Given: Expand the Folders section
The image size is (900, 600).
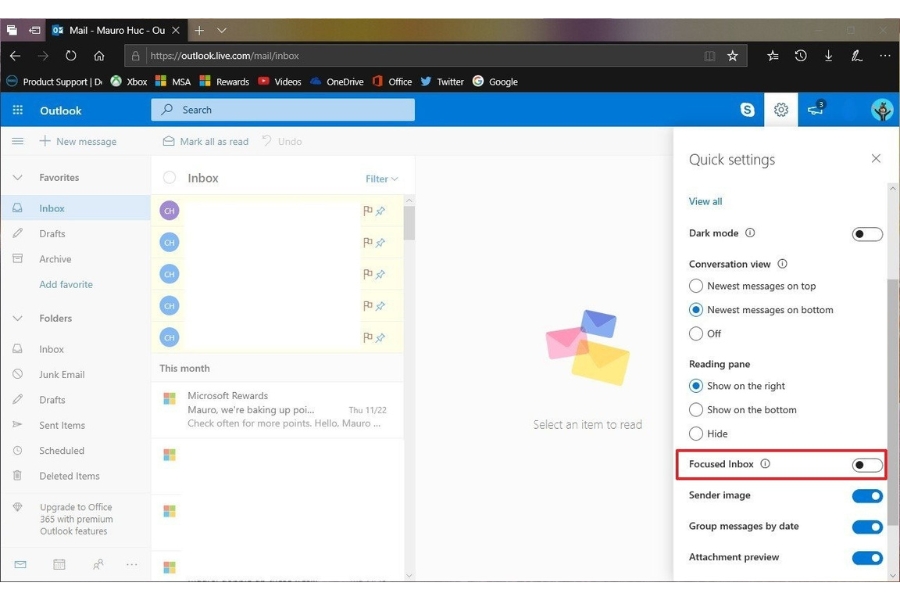Looking at the screenshot, I should (x=16, y=318).
